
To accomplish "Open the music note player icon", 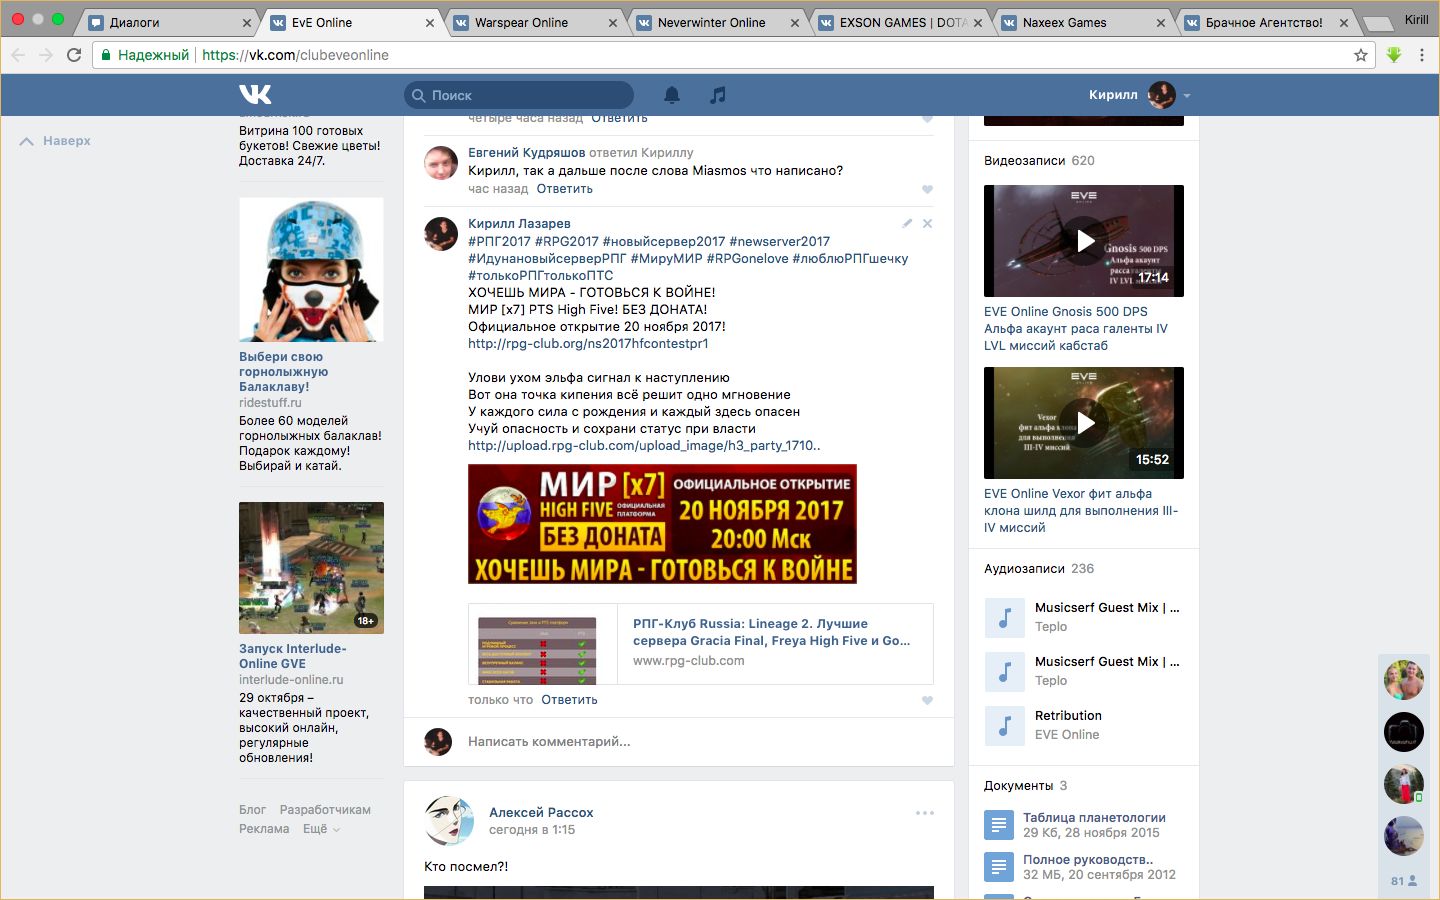I will click(x=718, y=95).
